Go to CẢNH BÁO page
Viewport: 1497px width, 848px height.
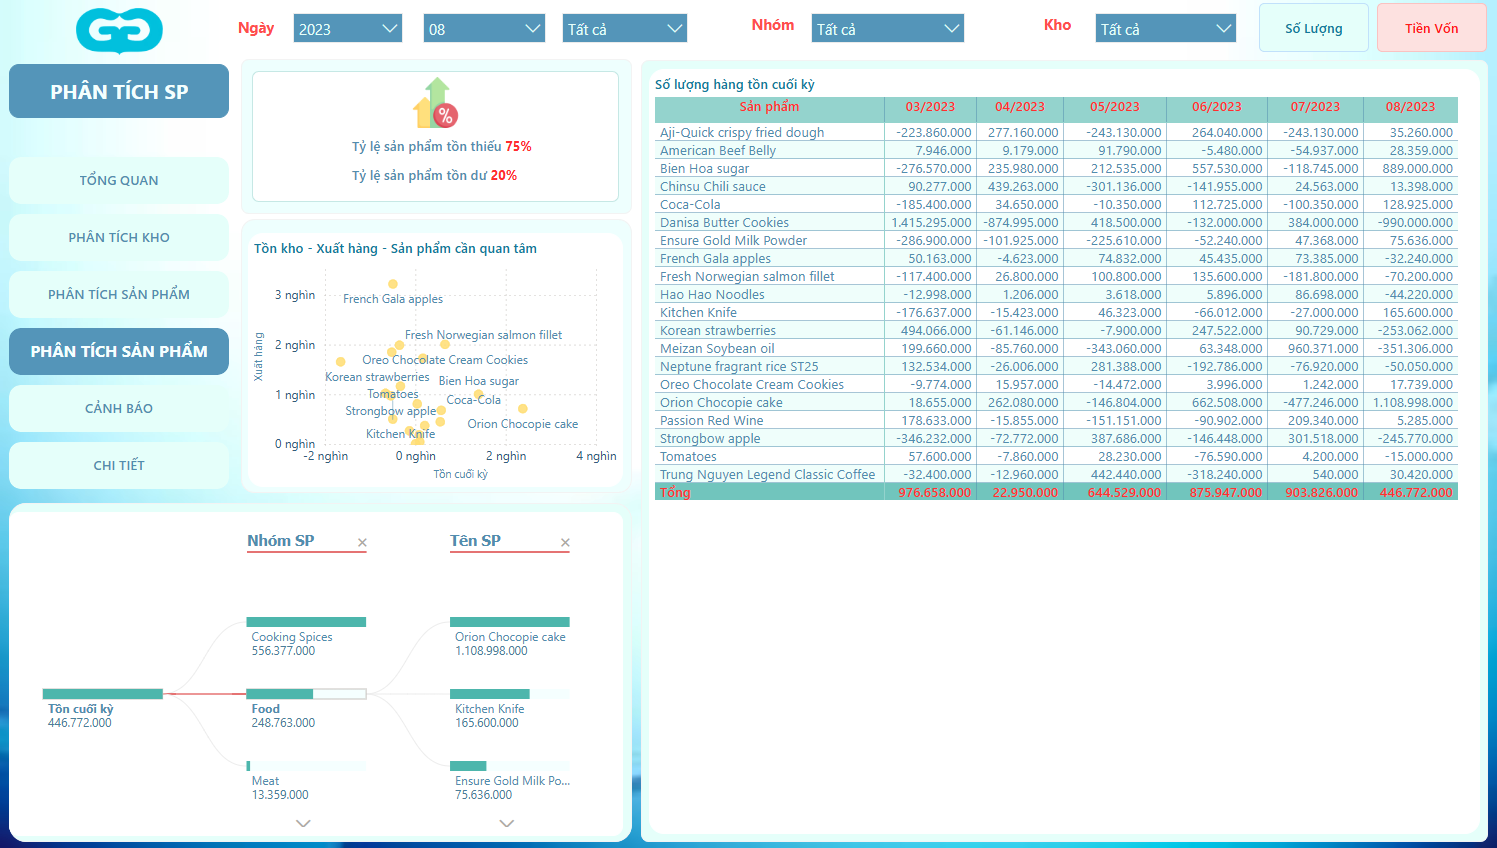coord(119,408)
